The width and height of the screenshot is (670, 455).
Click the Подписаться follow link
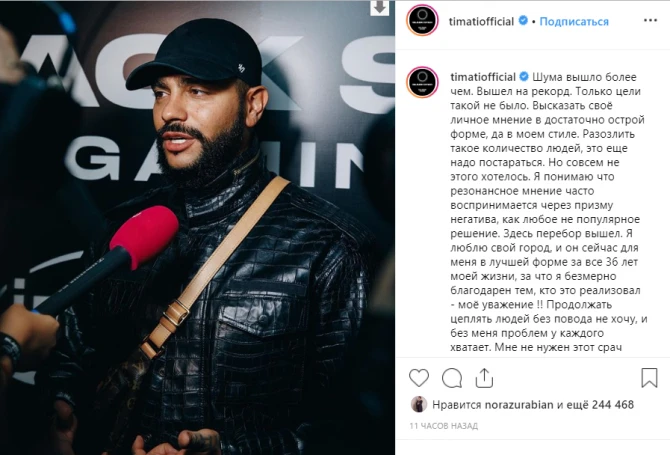pos(574,21)
